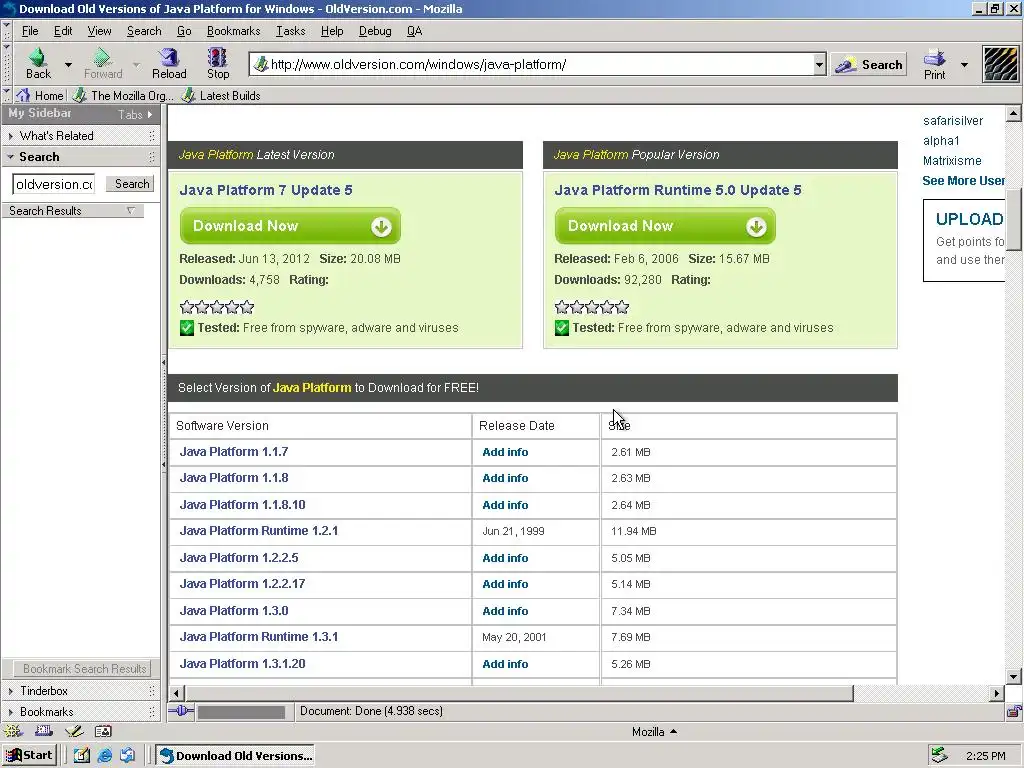Click the Start button
The image size is (1024, 768).
point(29,756)
